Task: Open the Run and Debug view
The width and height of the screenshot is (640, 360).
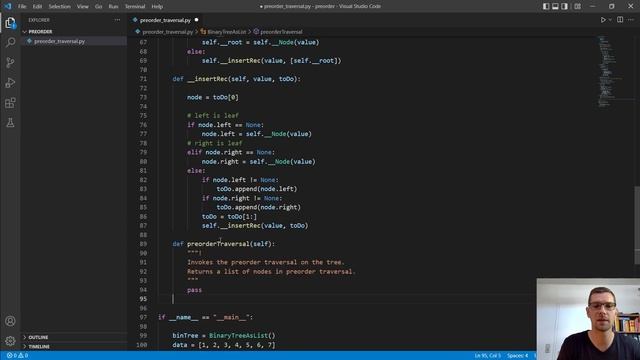Action: coord(10,82)
